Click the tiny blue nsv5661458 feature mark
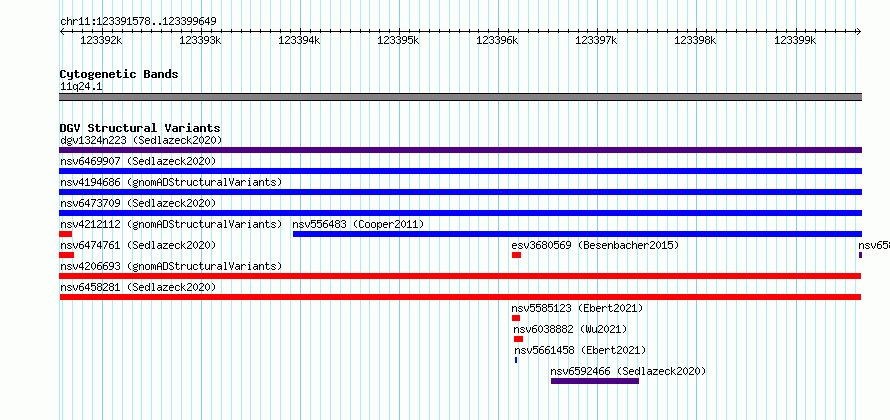The height and width of the screenshot is (420, 890). coord(516,360)
